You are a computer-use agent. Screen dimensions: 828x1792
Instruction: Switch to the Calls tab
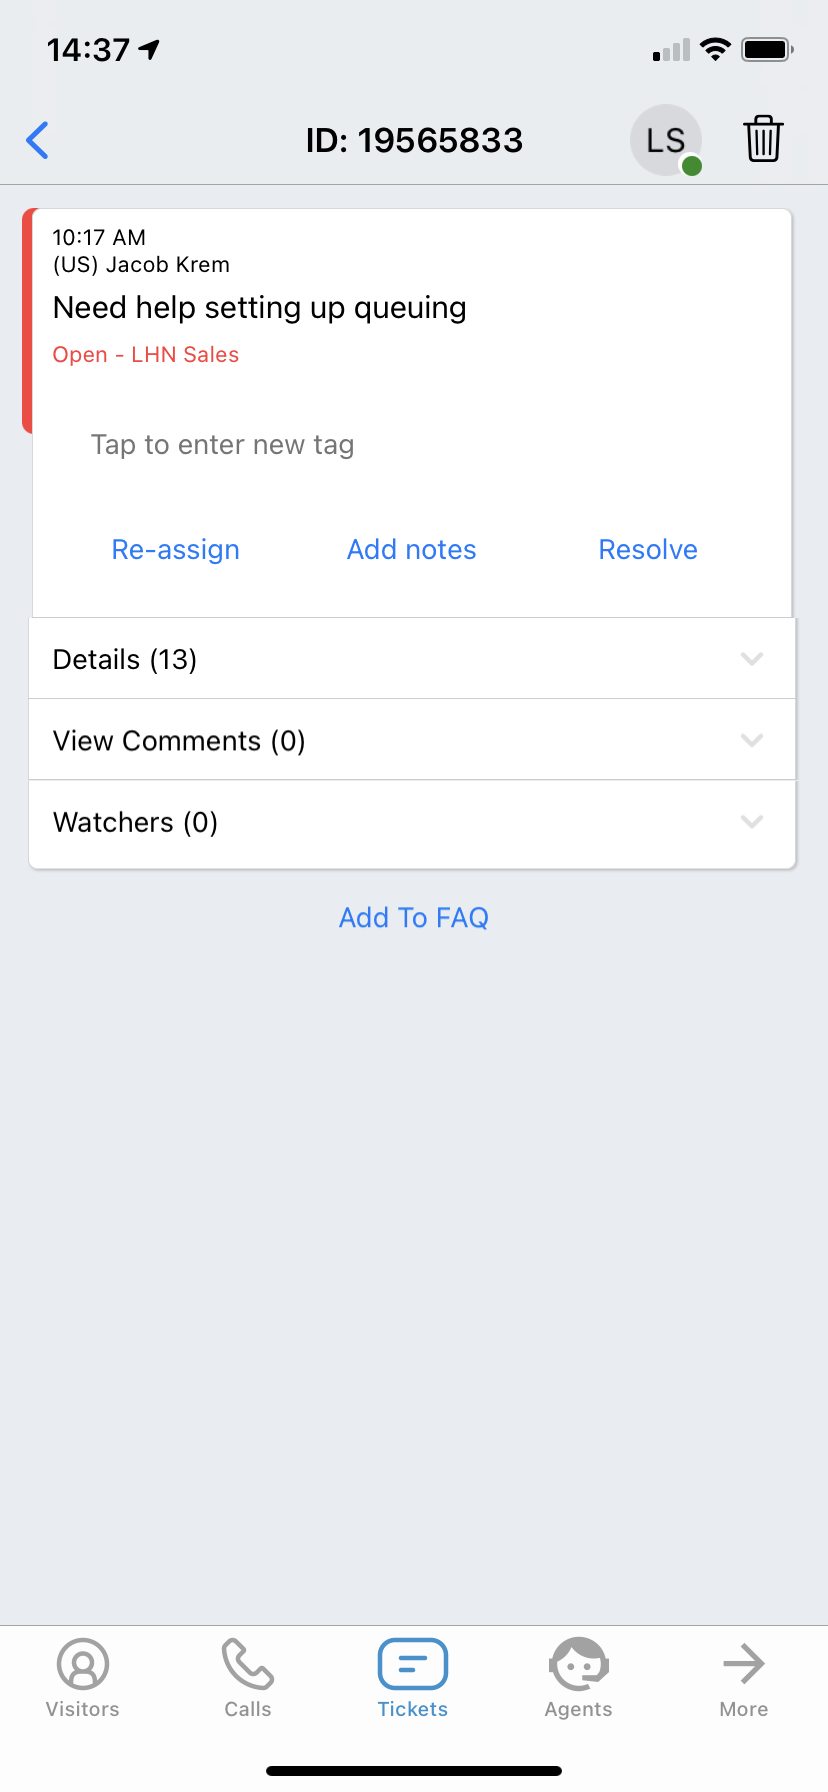[x=248, y=1677]
